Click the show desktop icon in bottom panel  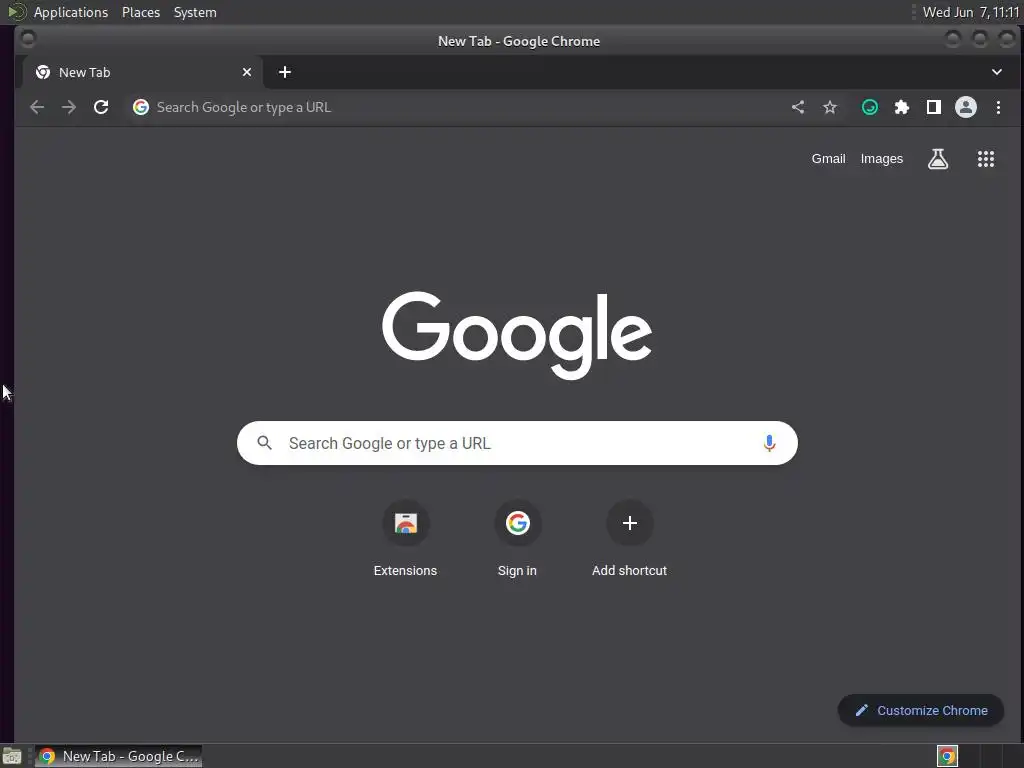click(x=12, y=756)
